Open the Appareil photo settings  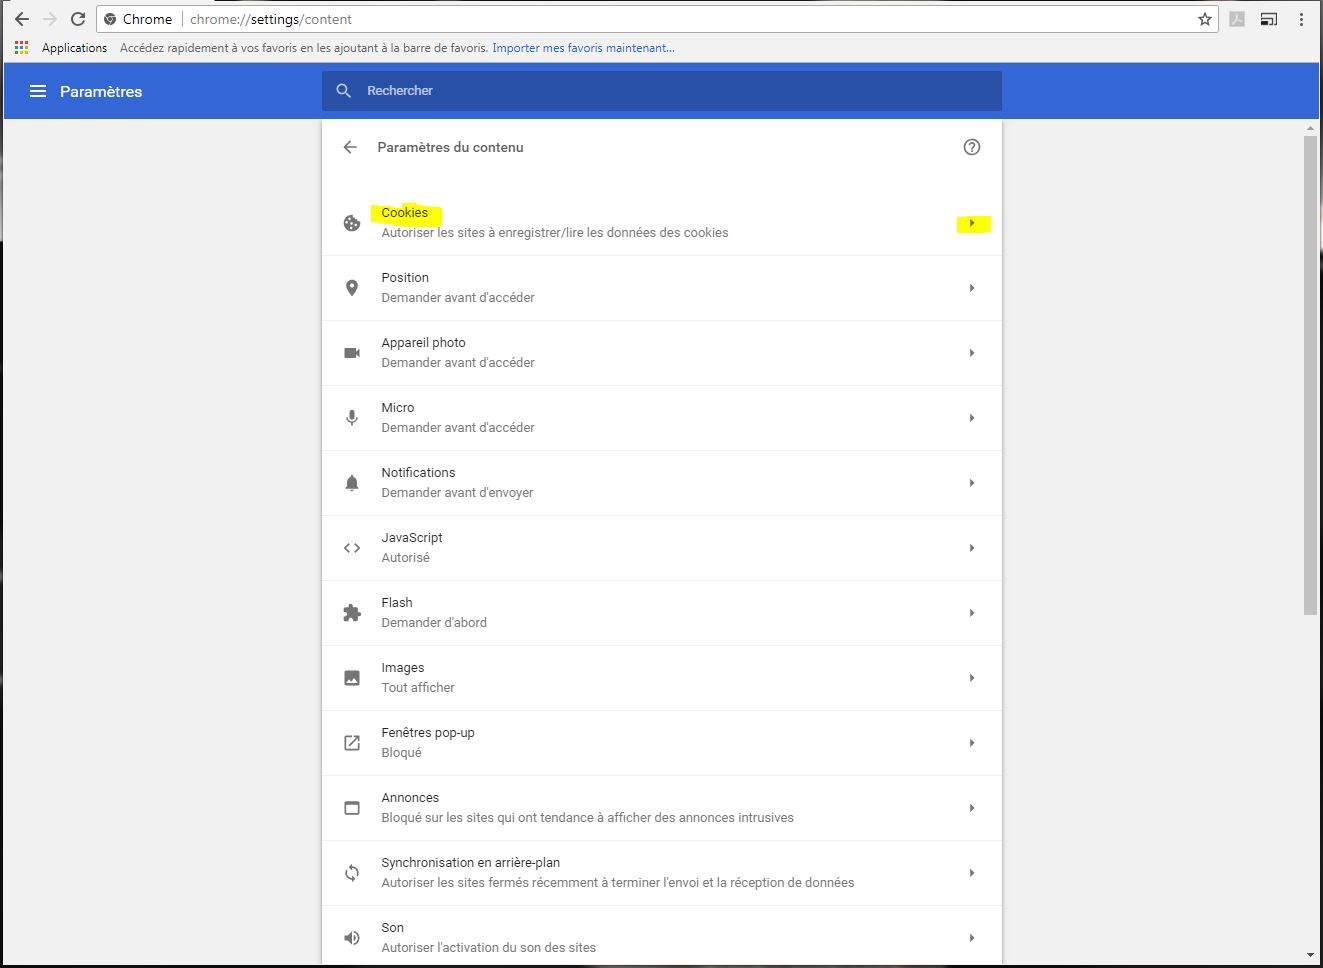point(660,353)
